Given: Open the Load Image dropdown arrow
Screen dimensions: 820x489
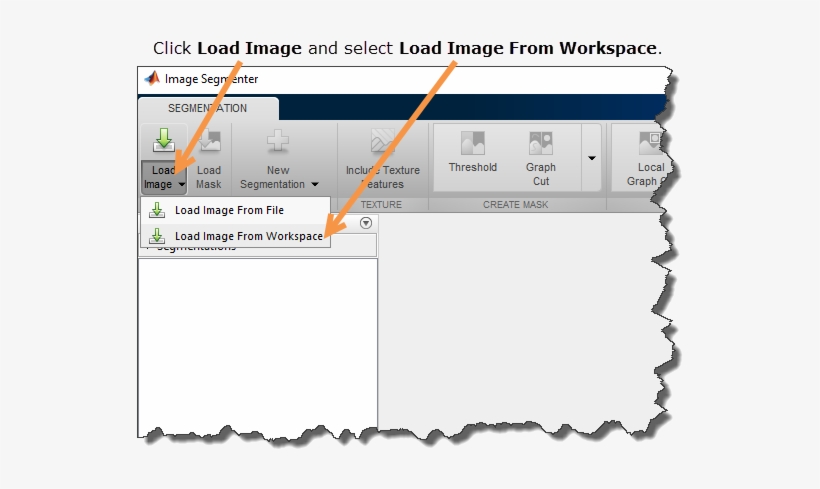Looking at the screenshot, I should coord(181,185).
